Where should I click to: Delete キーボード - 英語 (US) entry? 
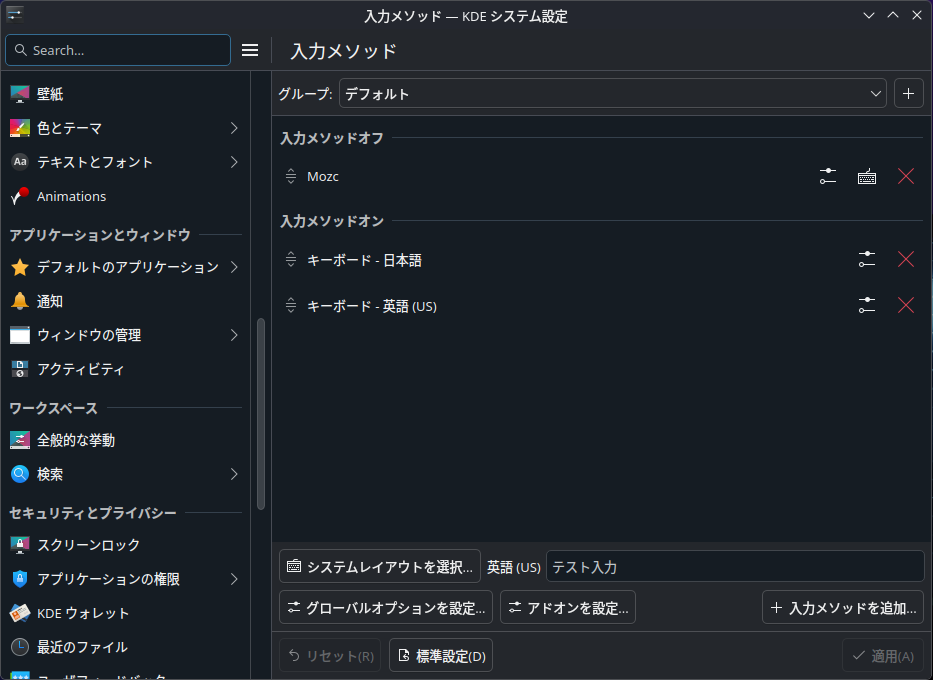pos(906,306)
